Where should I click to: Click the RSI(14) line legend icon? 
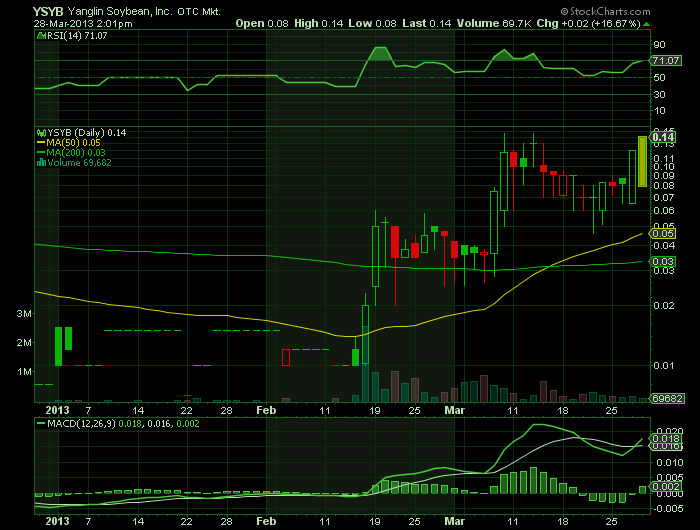coord(39,35)
